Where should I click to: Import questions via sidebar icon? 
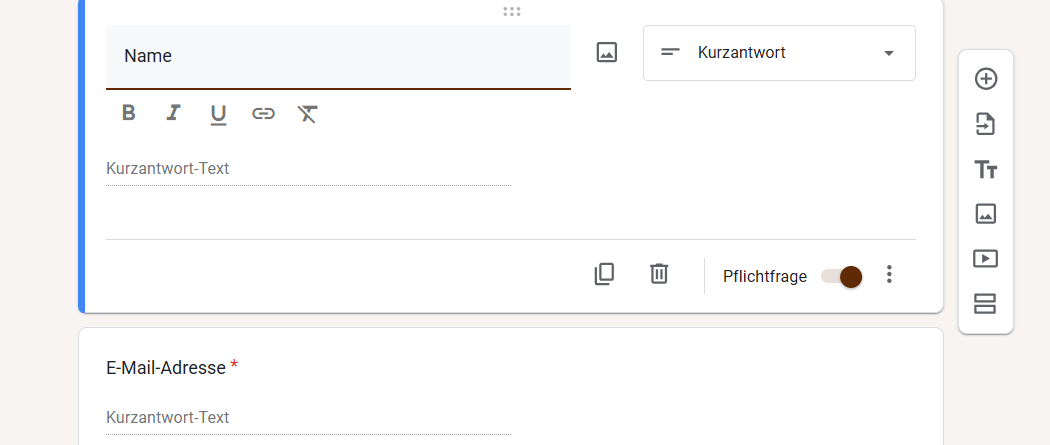pyautogui.click(x=986, y=124)
